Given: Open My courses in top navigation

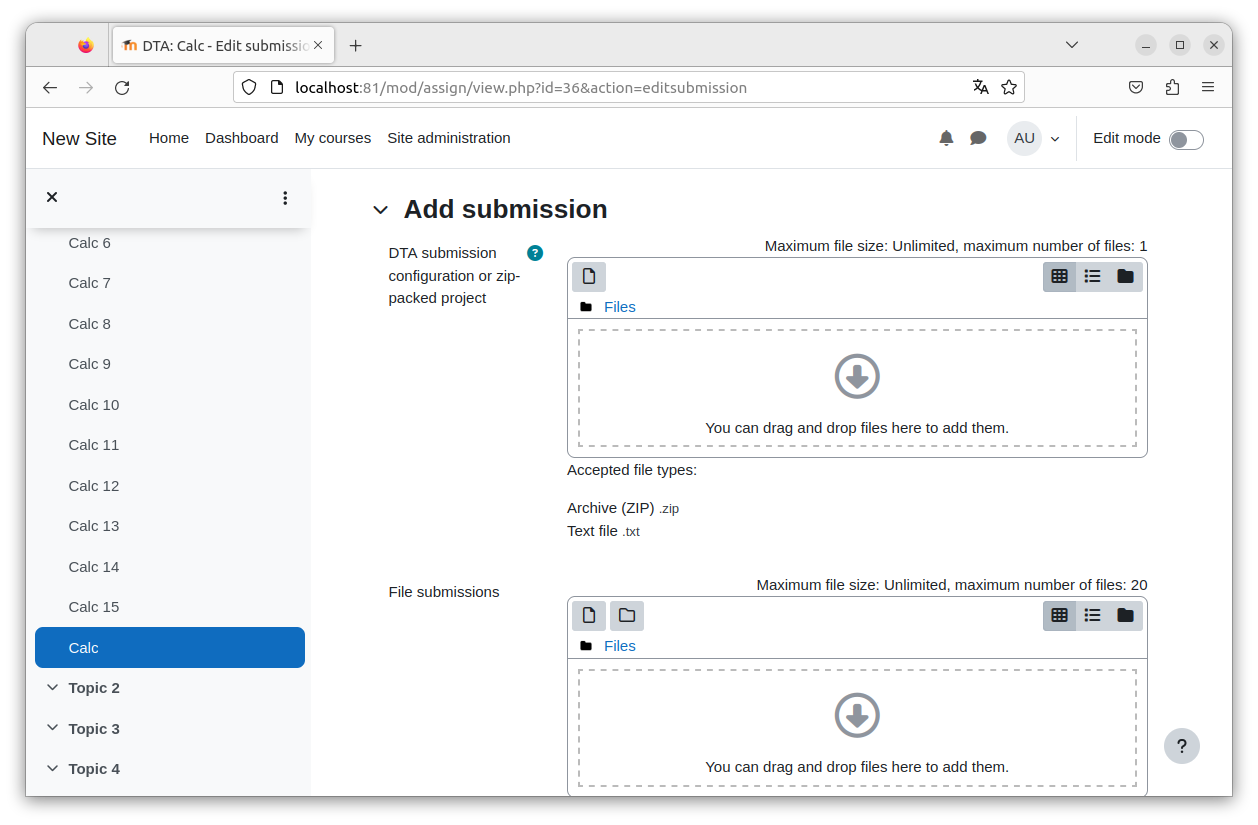Looking at the screenshot, I should pyautogui.click(x=333, y=138).
